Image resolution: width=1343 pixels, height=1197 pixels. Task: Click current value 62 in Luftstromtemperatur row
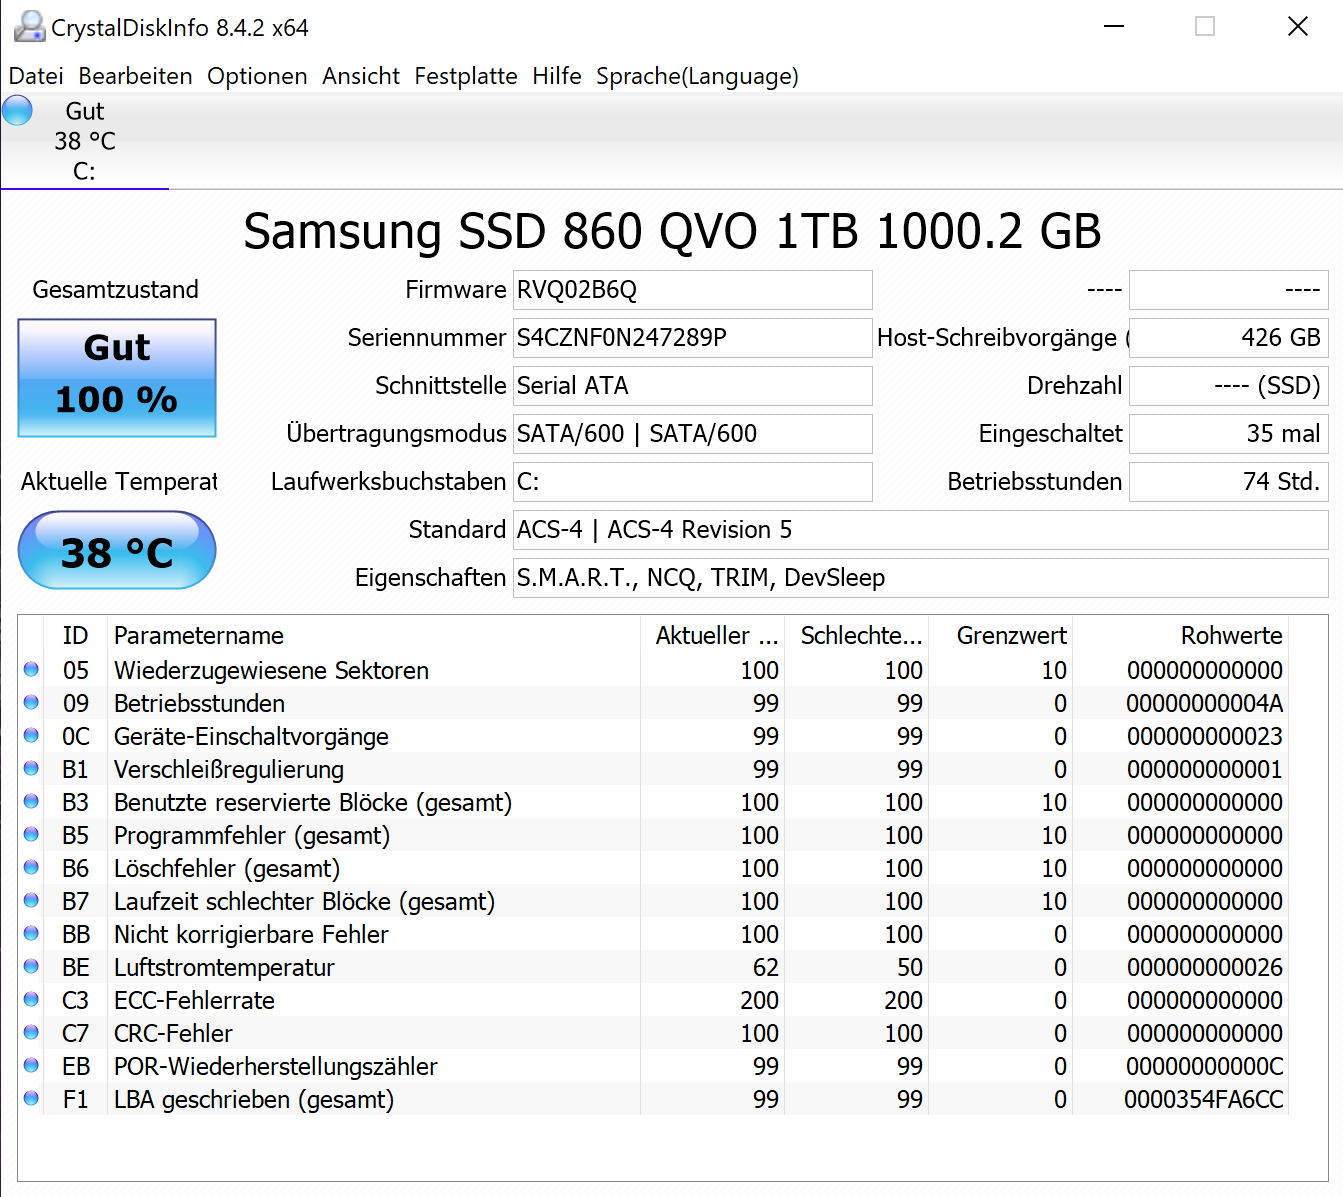point(765,968)
